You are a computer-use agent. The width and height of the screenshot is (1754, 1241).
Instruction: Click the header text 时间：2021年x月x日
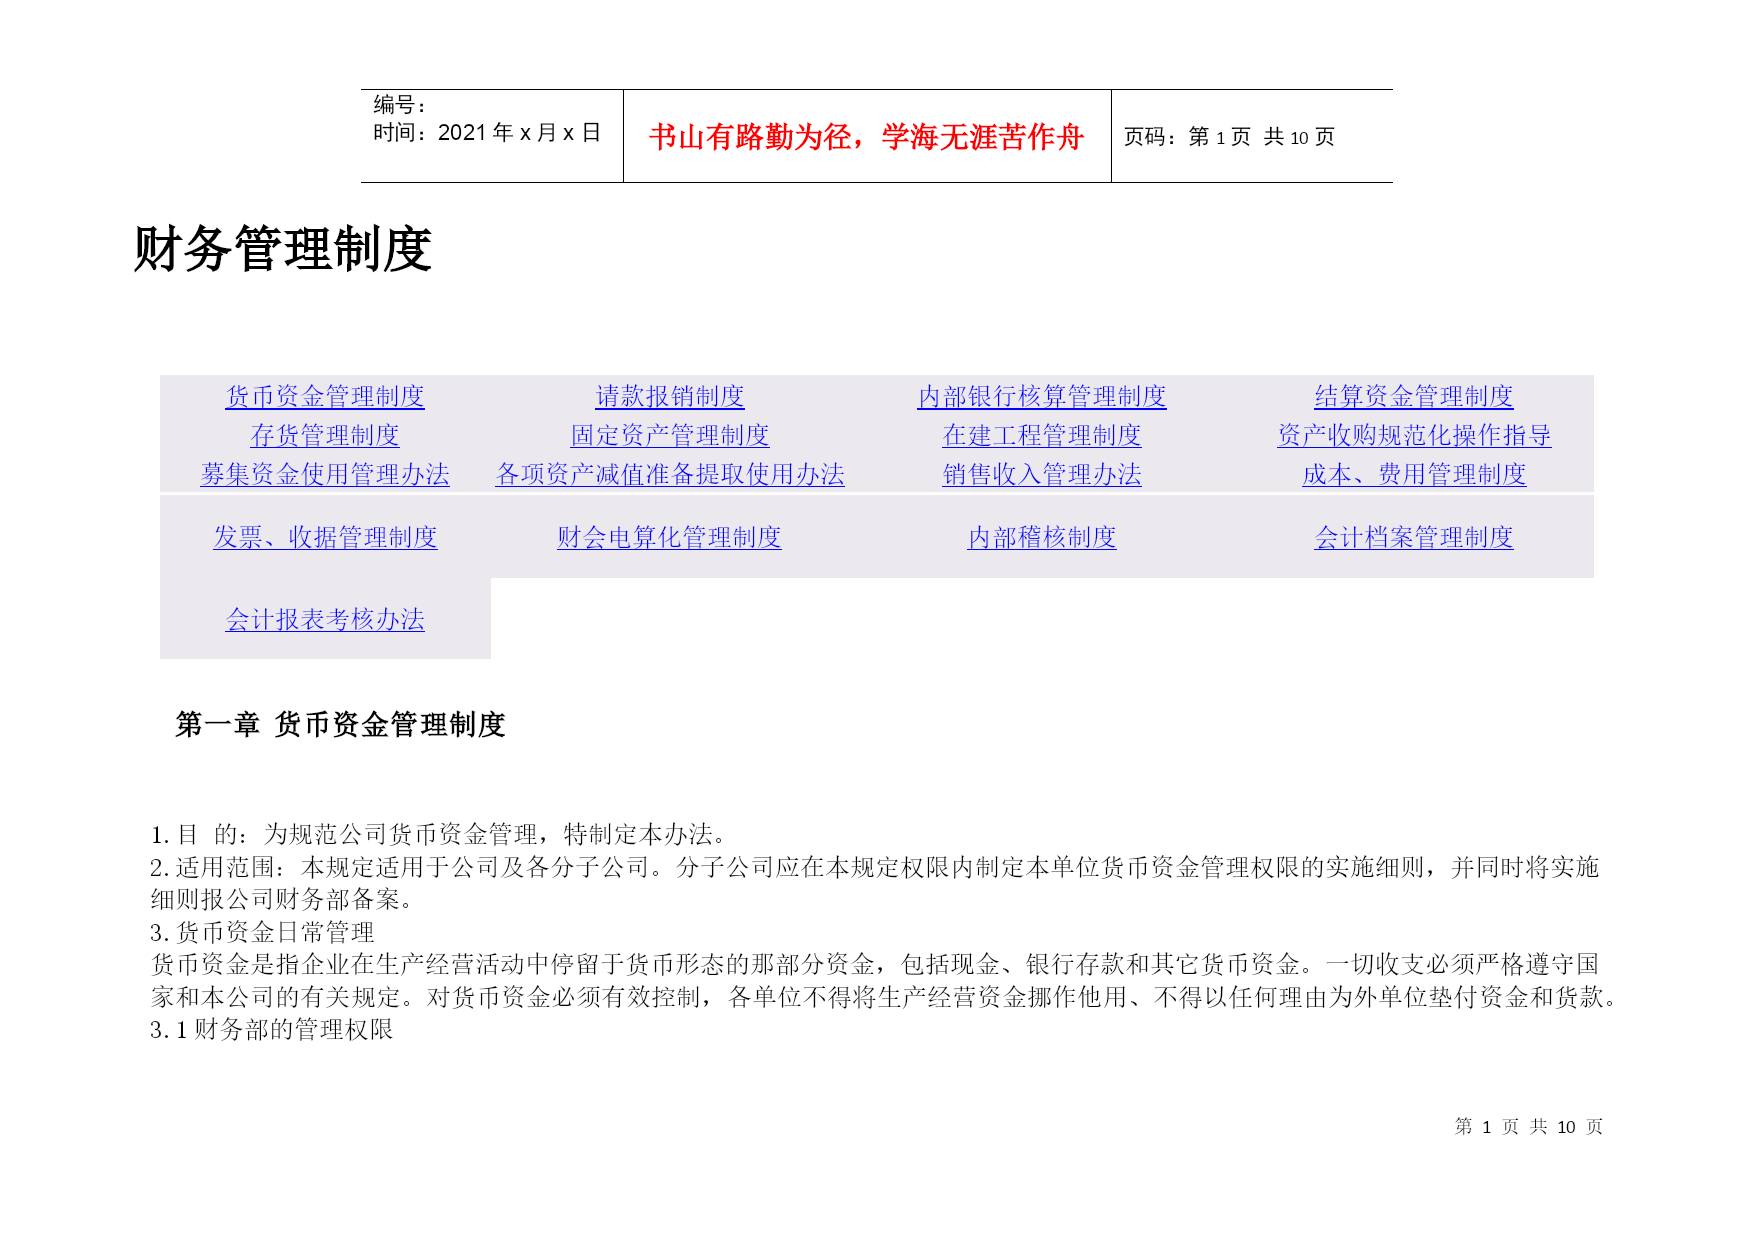point(487,133)
